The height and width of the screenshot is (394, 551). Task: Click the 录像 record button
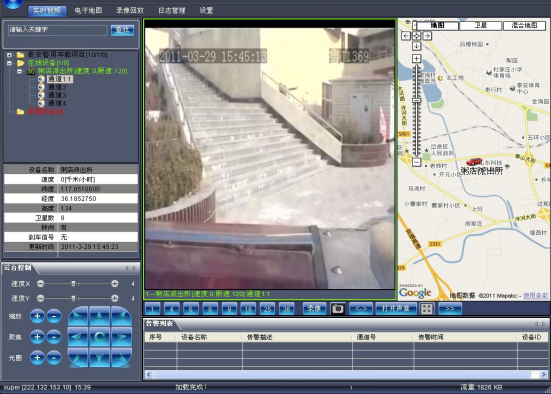click(x=314, y=309)
